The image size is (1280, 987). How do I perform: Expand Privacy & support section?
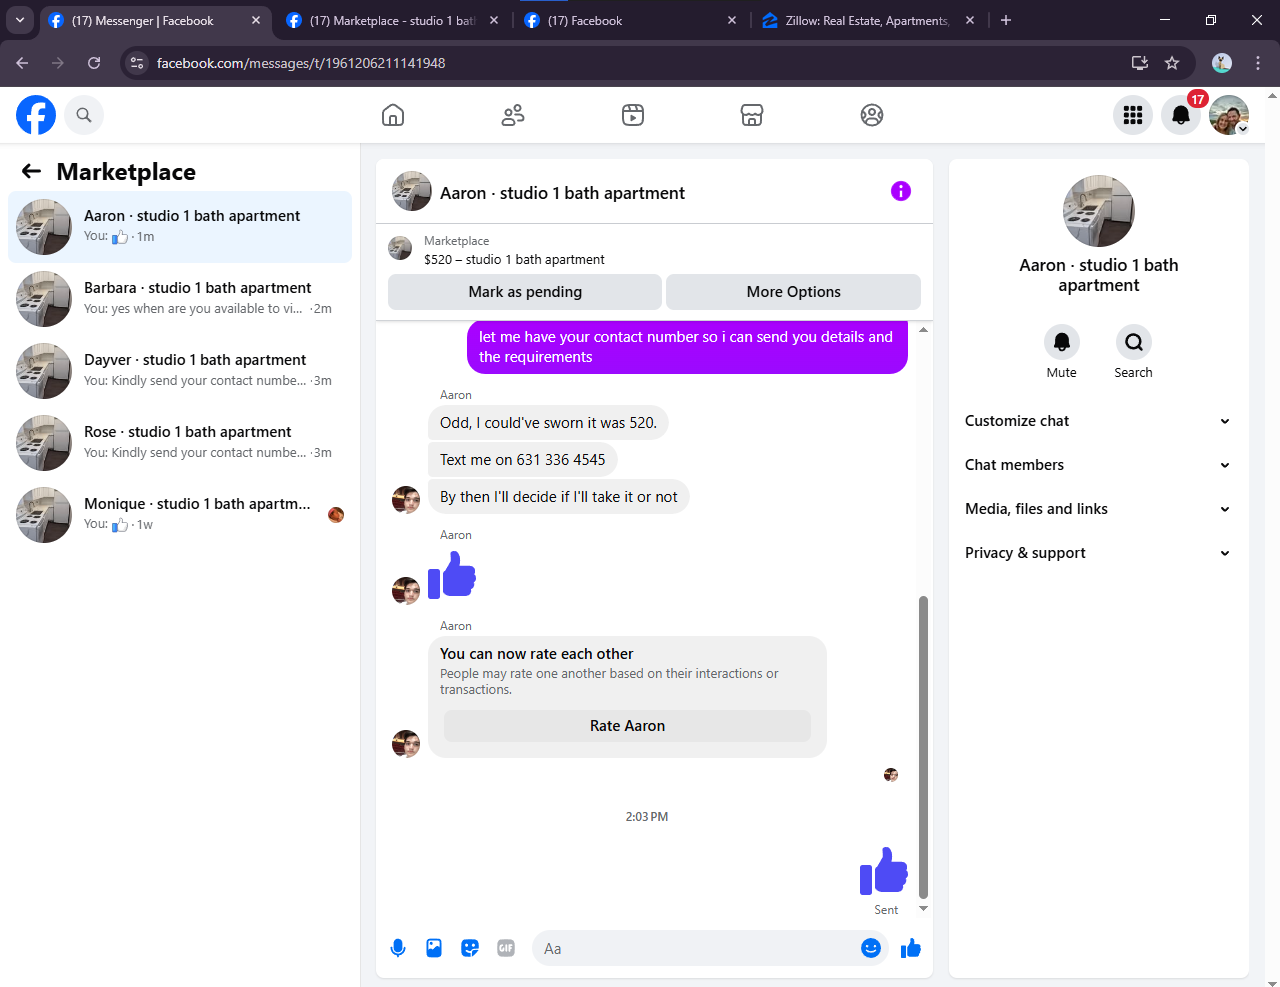[x=1098, y=553]
